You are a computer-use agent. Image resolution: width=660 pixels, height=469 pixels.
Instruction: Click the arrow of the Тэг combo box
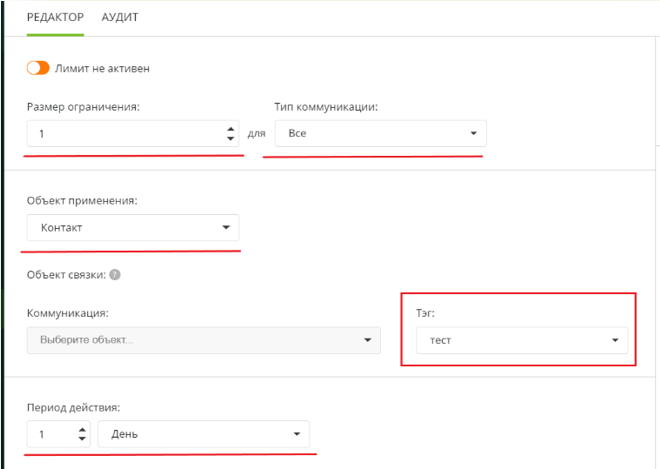coord(614,340)
